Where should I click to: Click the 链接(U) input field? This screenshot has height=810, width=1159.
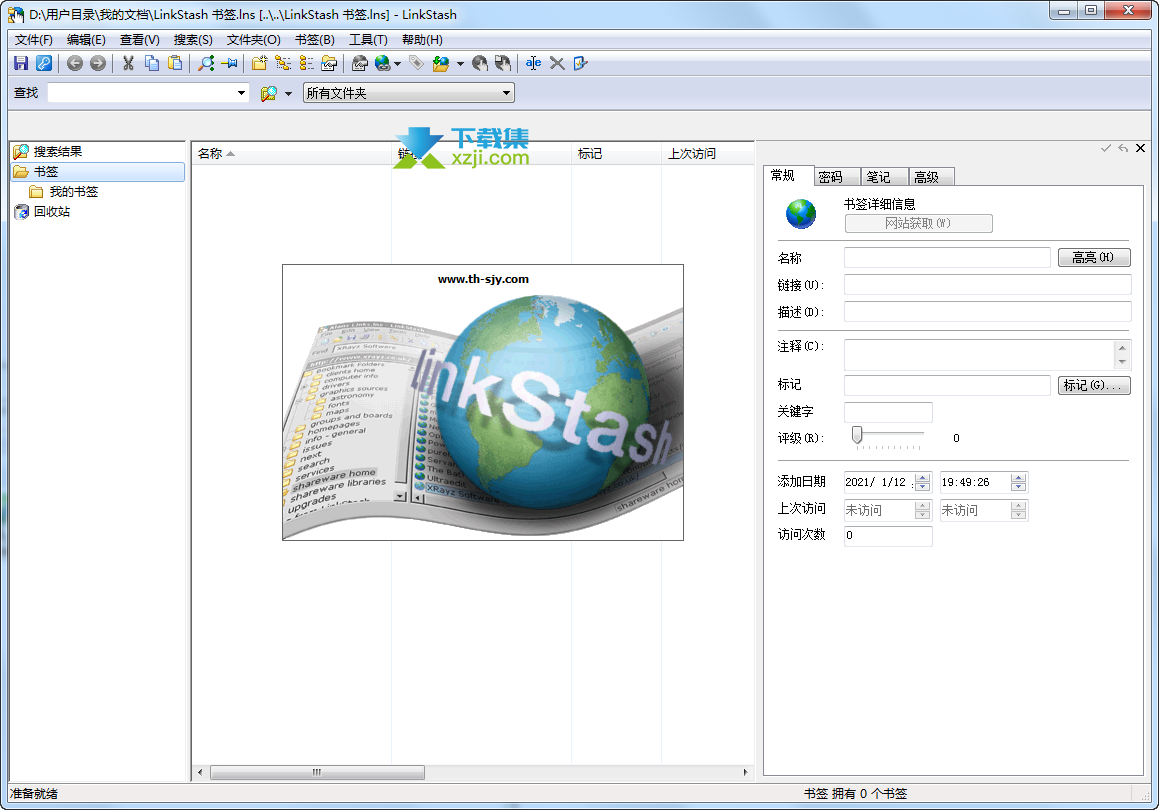tap(988, 285)
